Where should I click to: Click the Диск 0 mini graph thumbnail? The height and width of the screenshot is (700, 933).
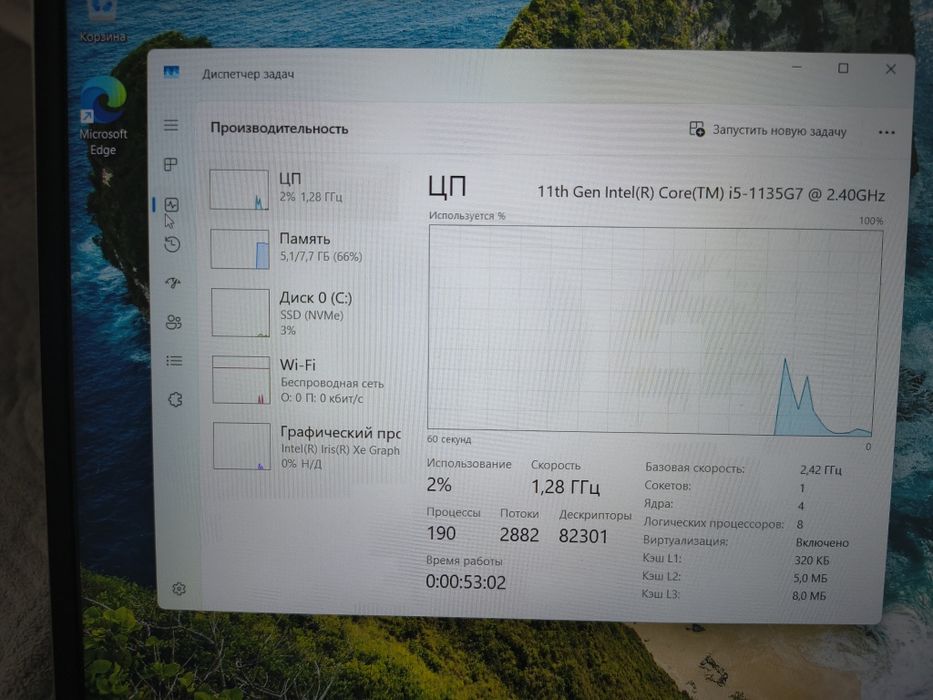[x=240, y=312]
